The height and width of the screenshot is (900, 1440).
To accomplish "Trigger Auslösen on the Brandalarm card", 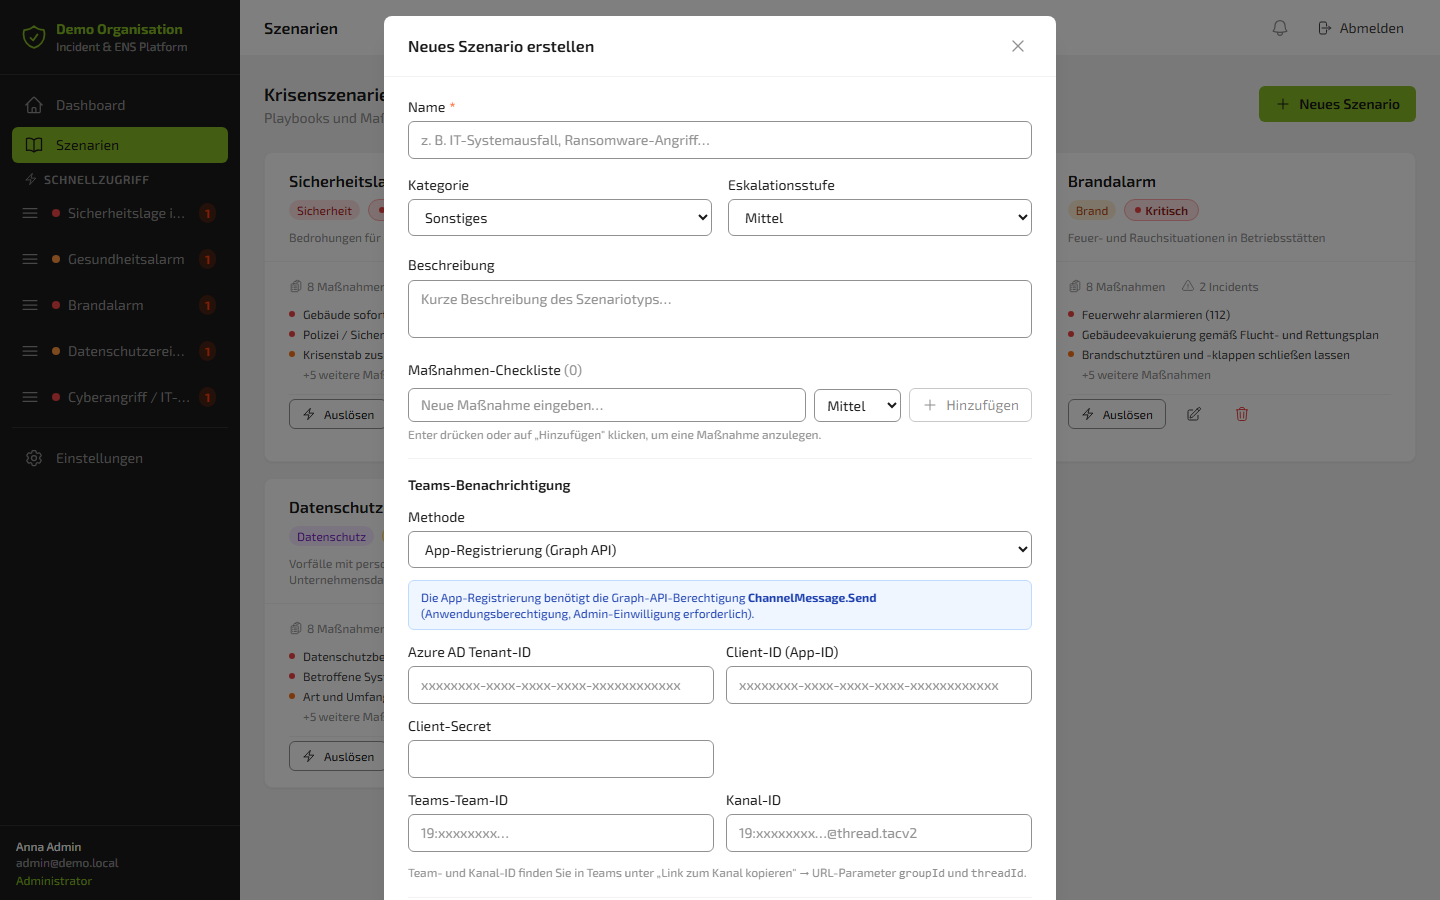I will point(1117,414).
